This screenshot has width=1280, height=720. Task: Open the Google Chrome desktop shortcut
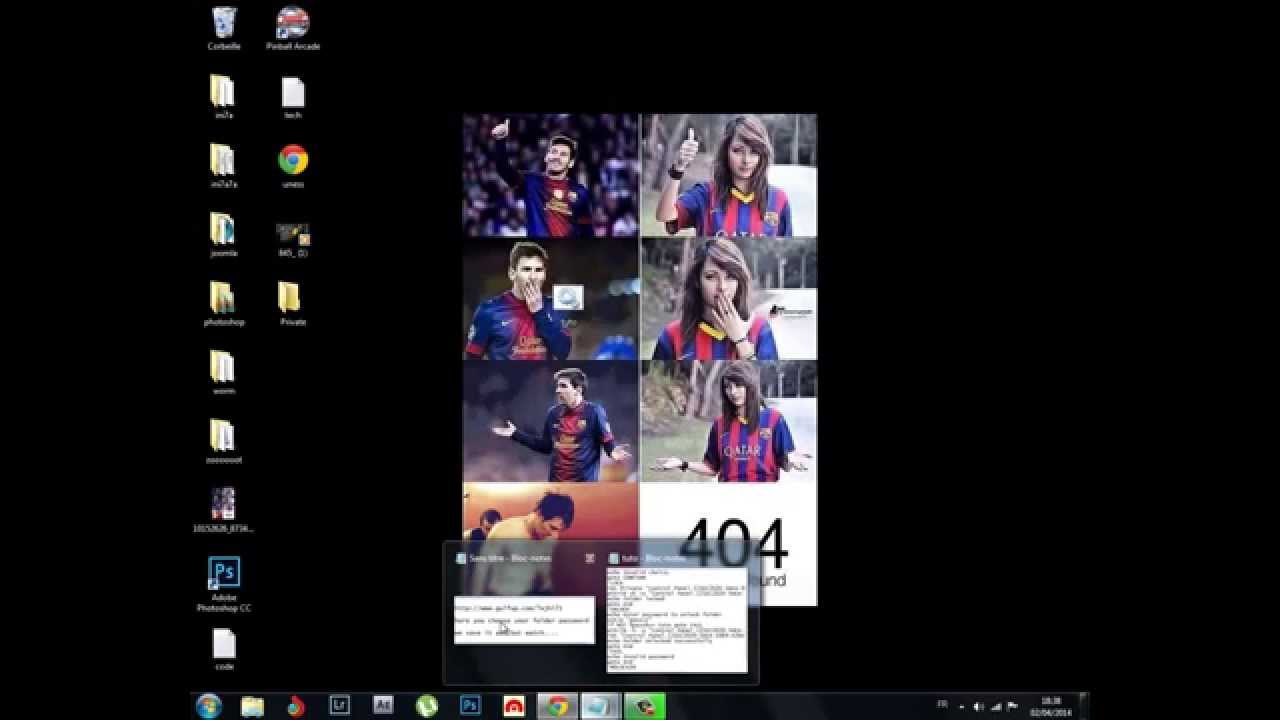click(x=292, y=166)
